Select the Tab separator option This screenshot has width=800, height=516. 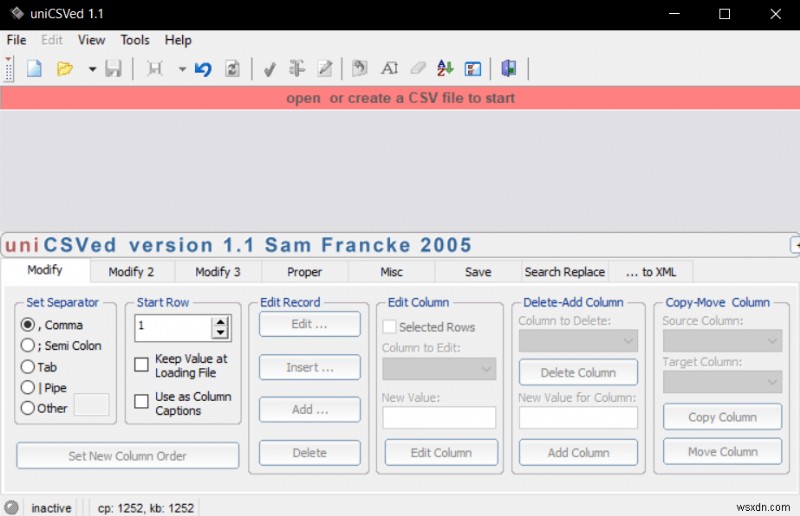[x=28, y=366]
